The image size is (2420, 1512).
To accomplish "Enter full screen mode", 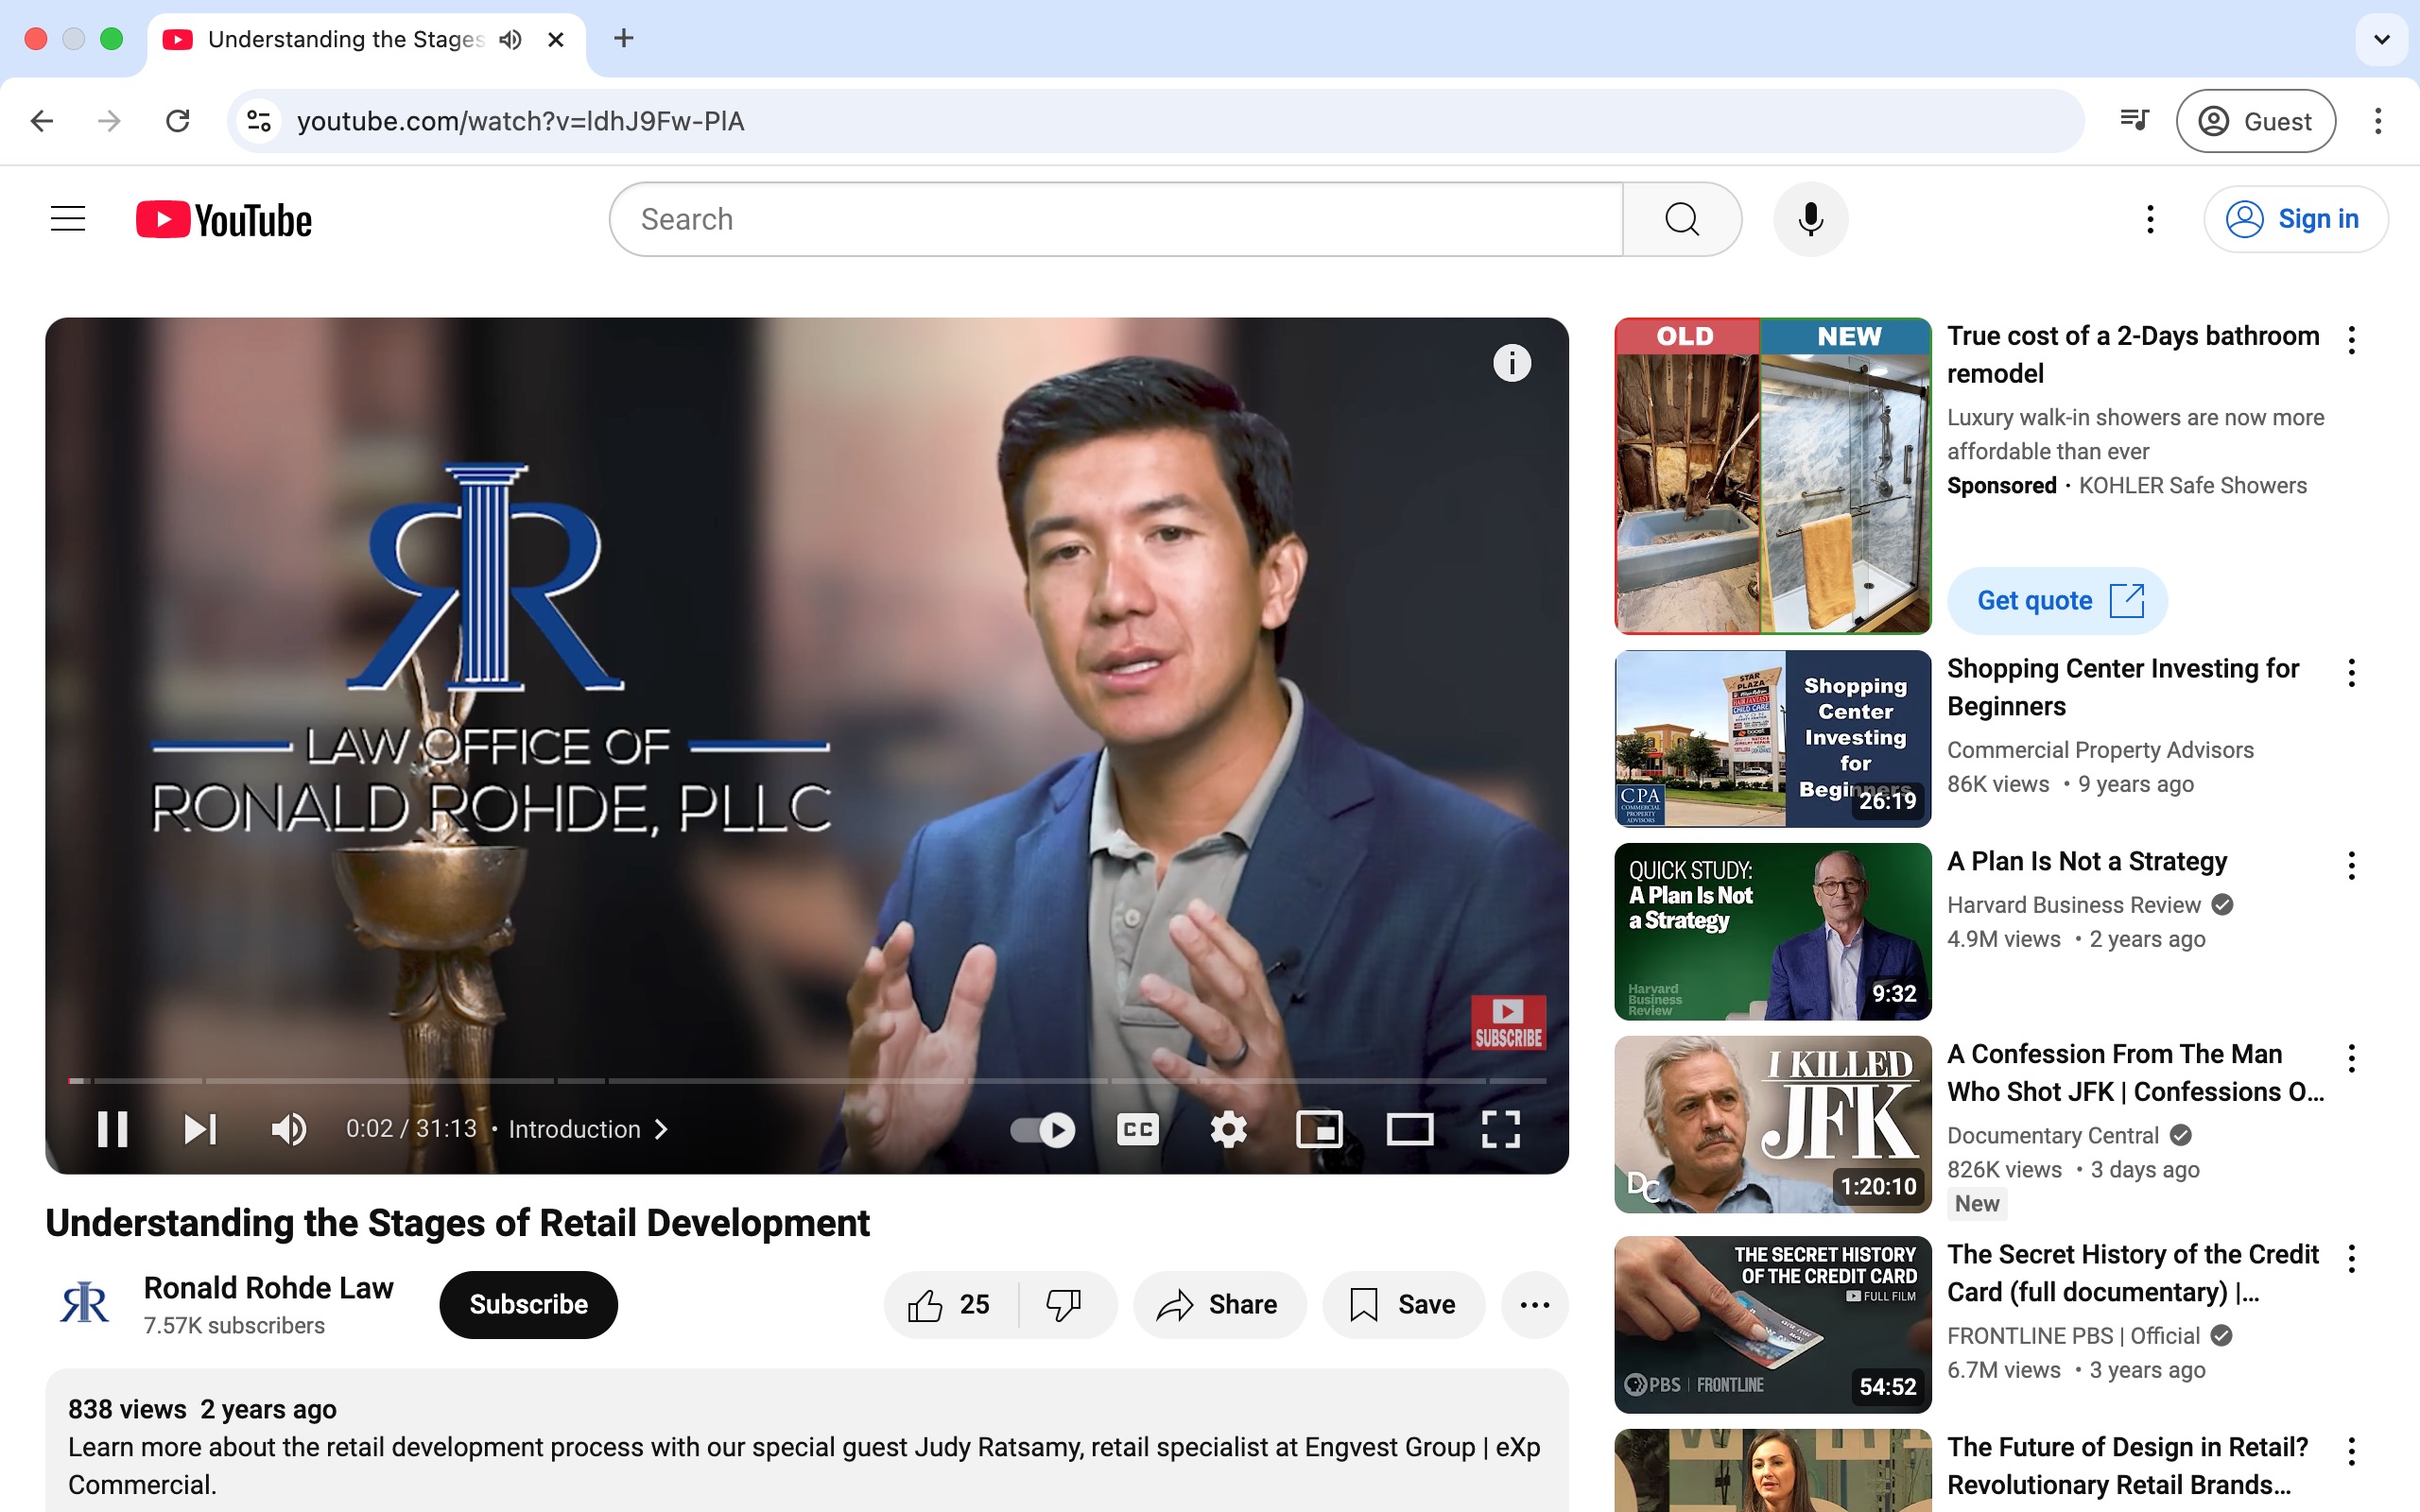I will [1501, 1129].
